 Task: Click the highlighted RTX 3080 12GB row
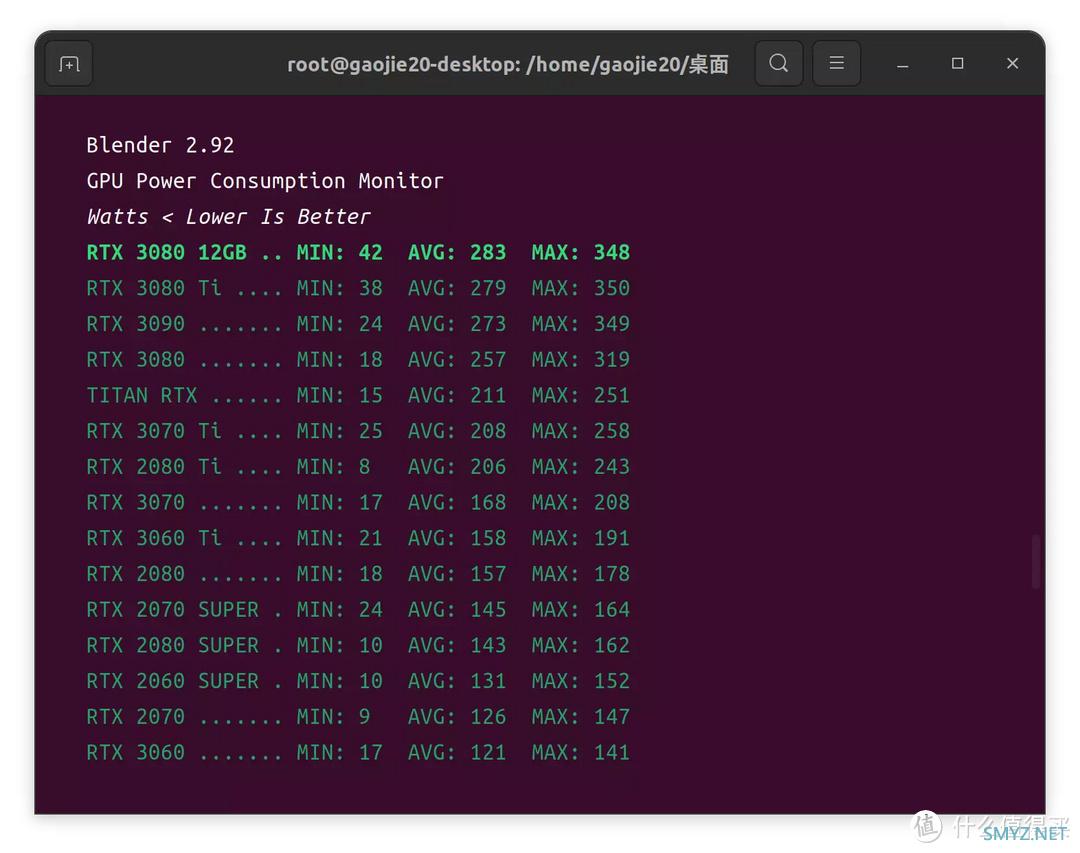point(358,252)
